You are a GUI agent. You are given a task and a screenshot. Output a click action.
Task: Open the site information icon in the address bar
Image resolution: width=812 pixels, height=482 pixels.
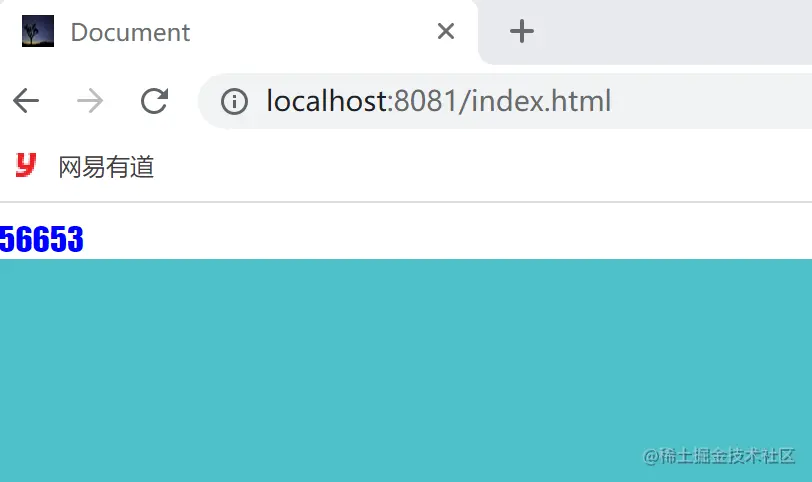pyautogui.click(x=234, y=101)
